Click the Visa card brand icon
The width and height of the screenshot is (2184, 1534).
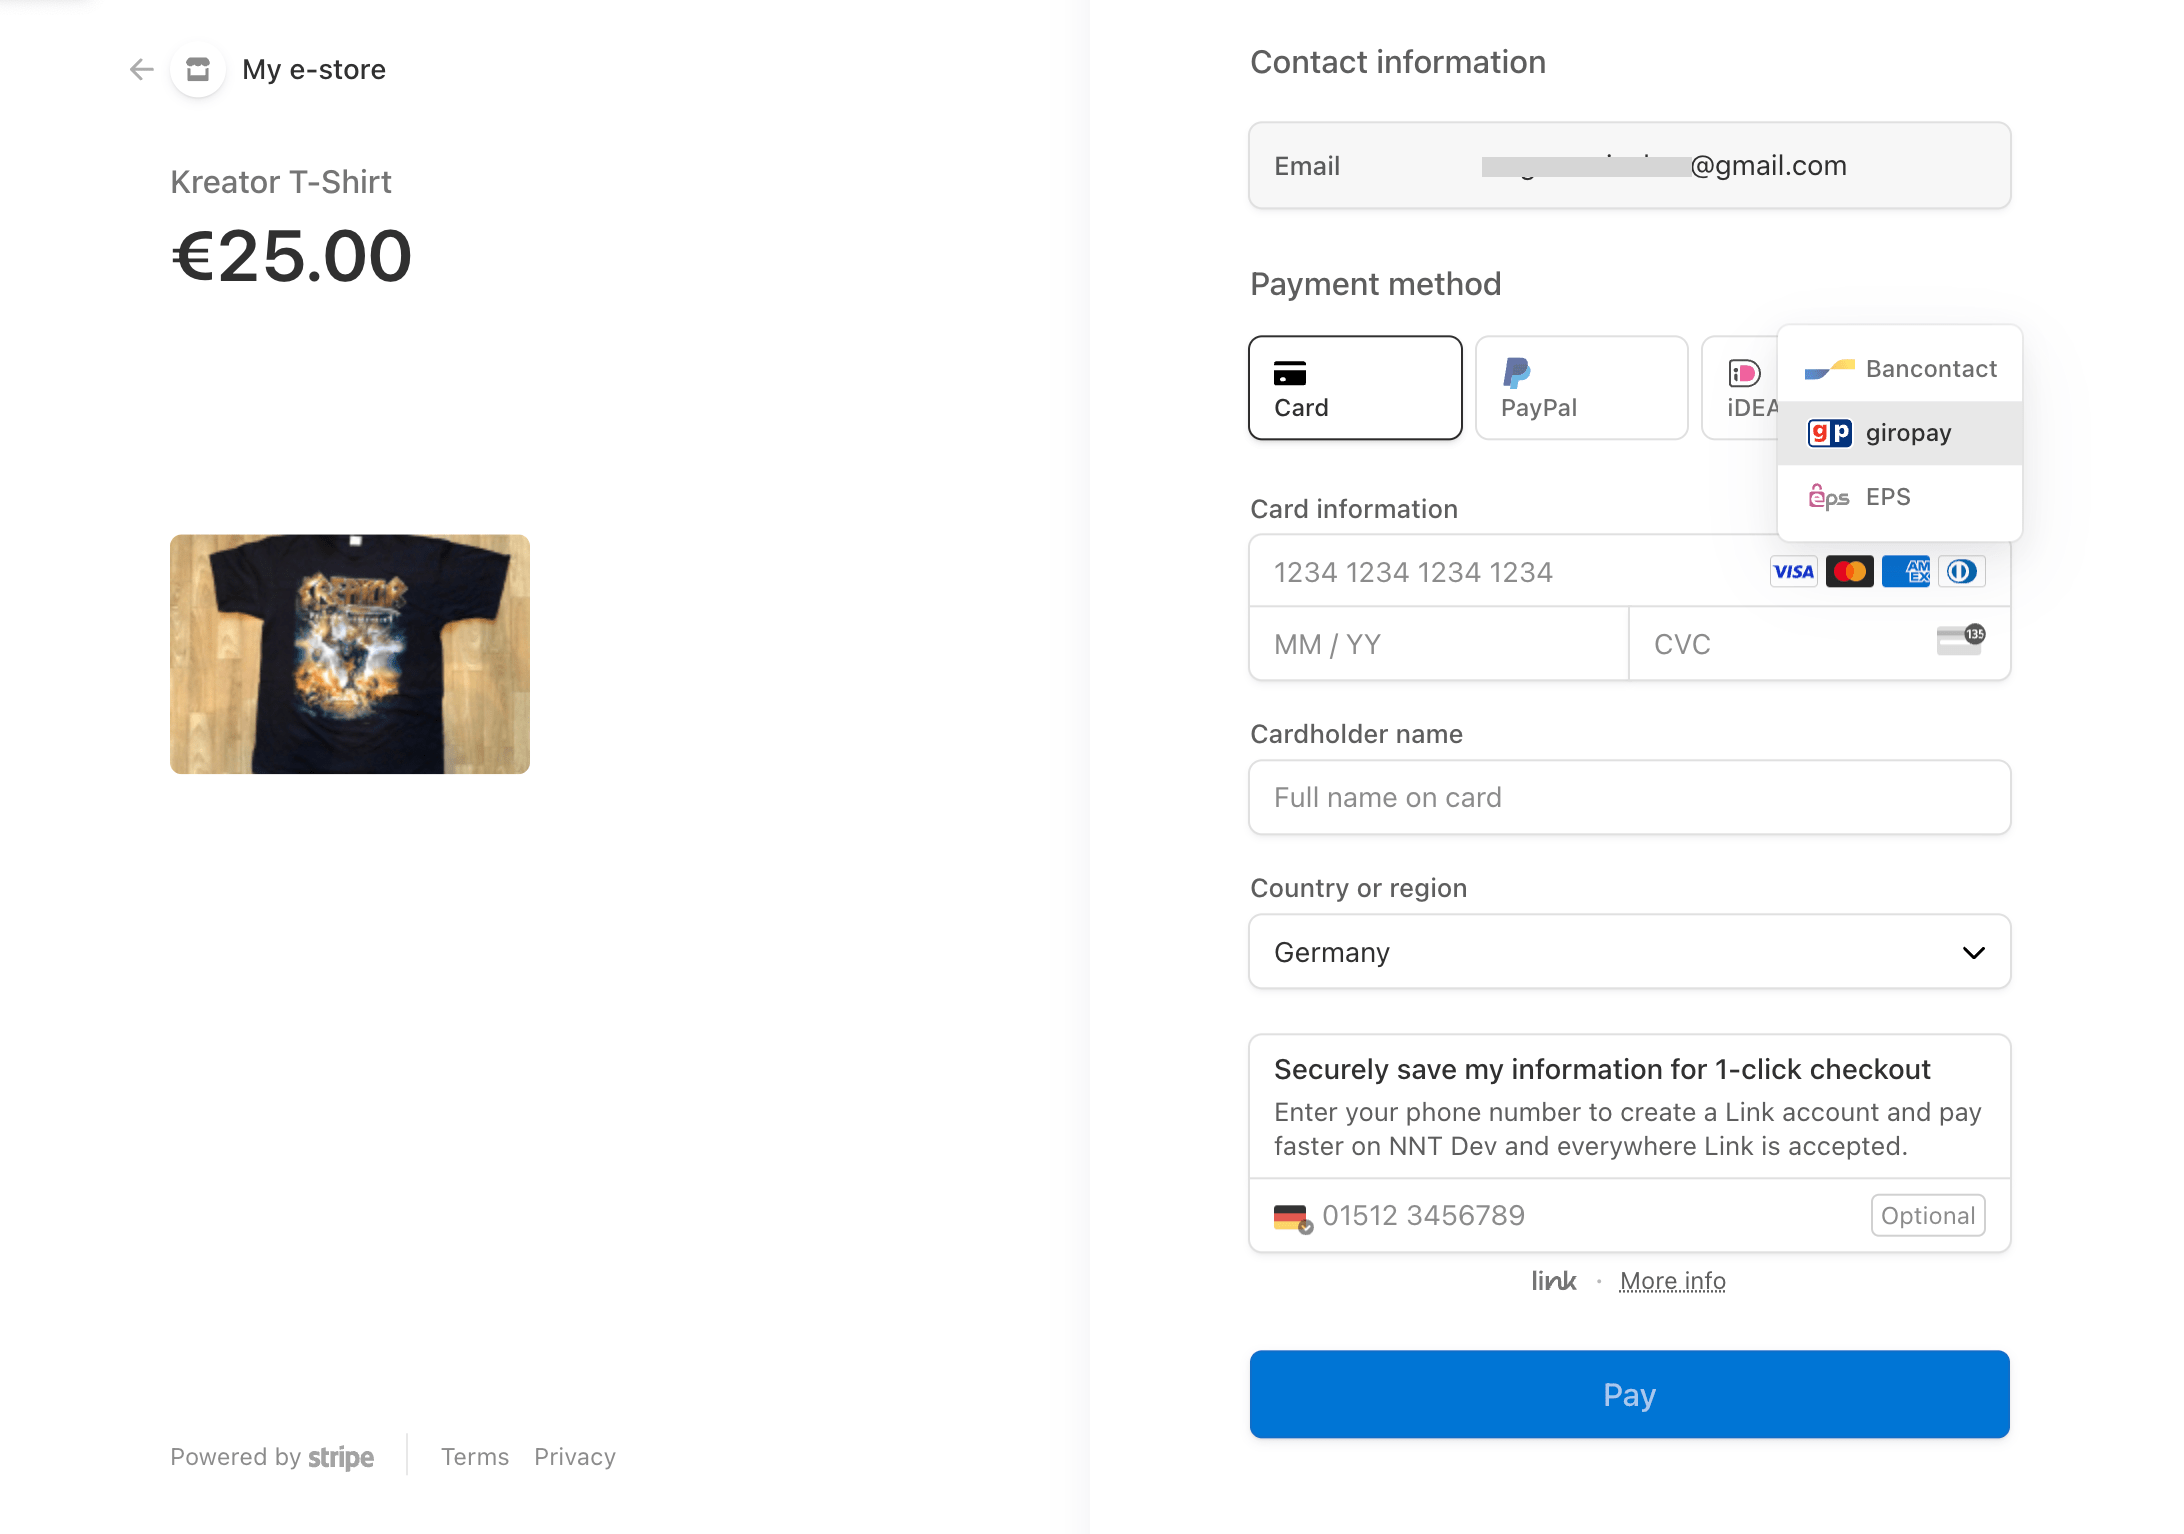click(x=1793, y=571)
